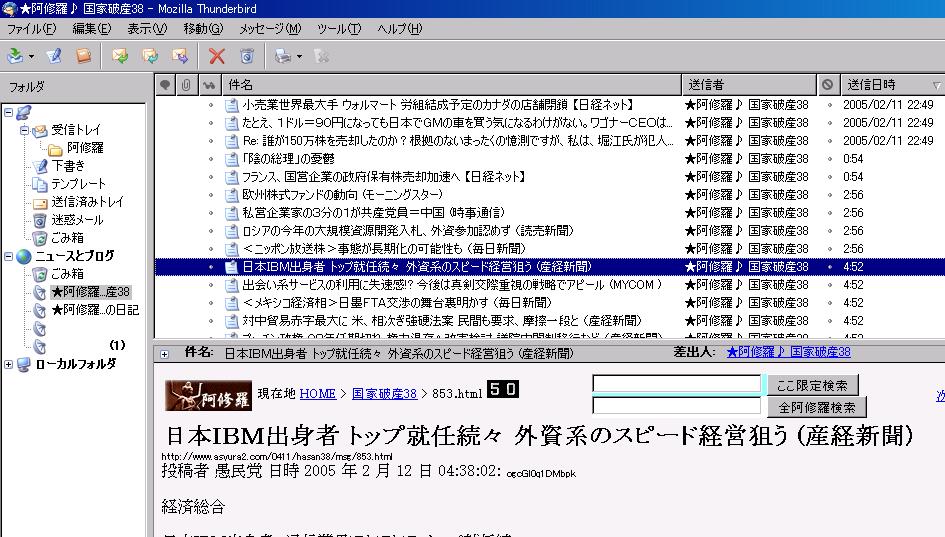The height and width of the screenshot is (537, 945).
Task: Collapse the ニュースとブログ account
Action: (8, 256)
